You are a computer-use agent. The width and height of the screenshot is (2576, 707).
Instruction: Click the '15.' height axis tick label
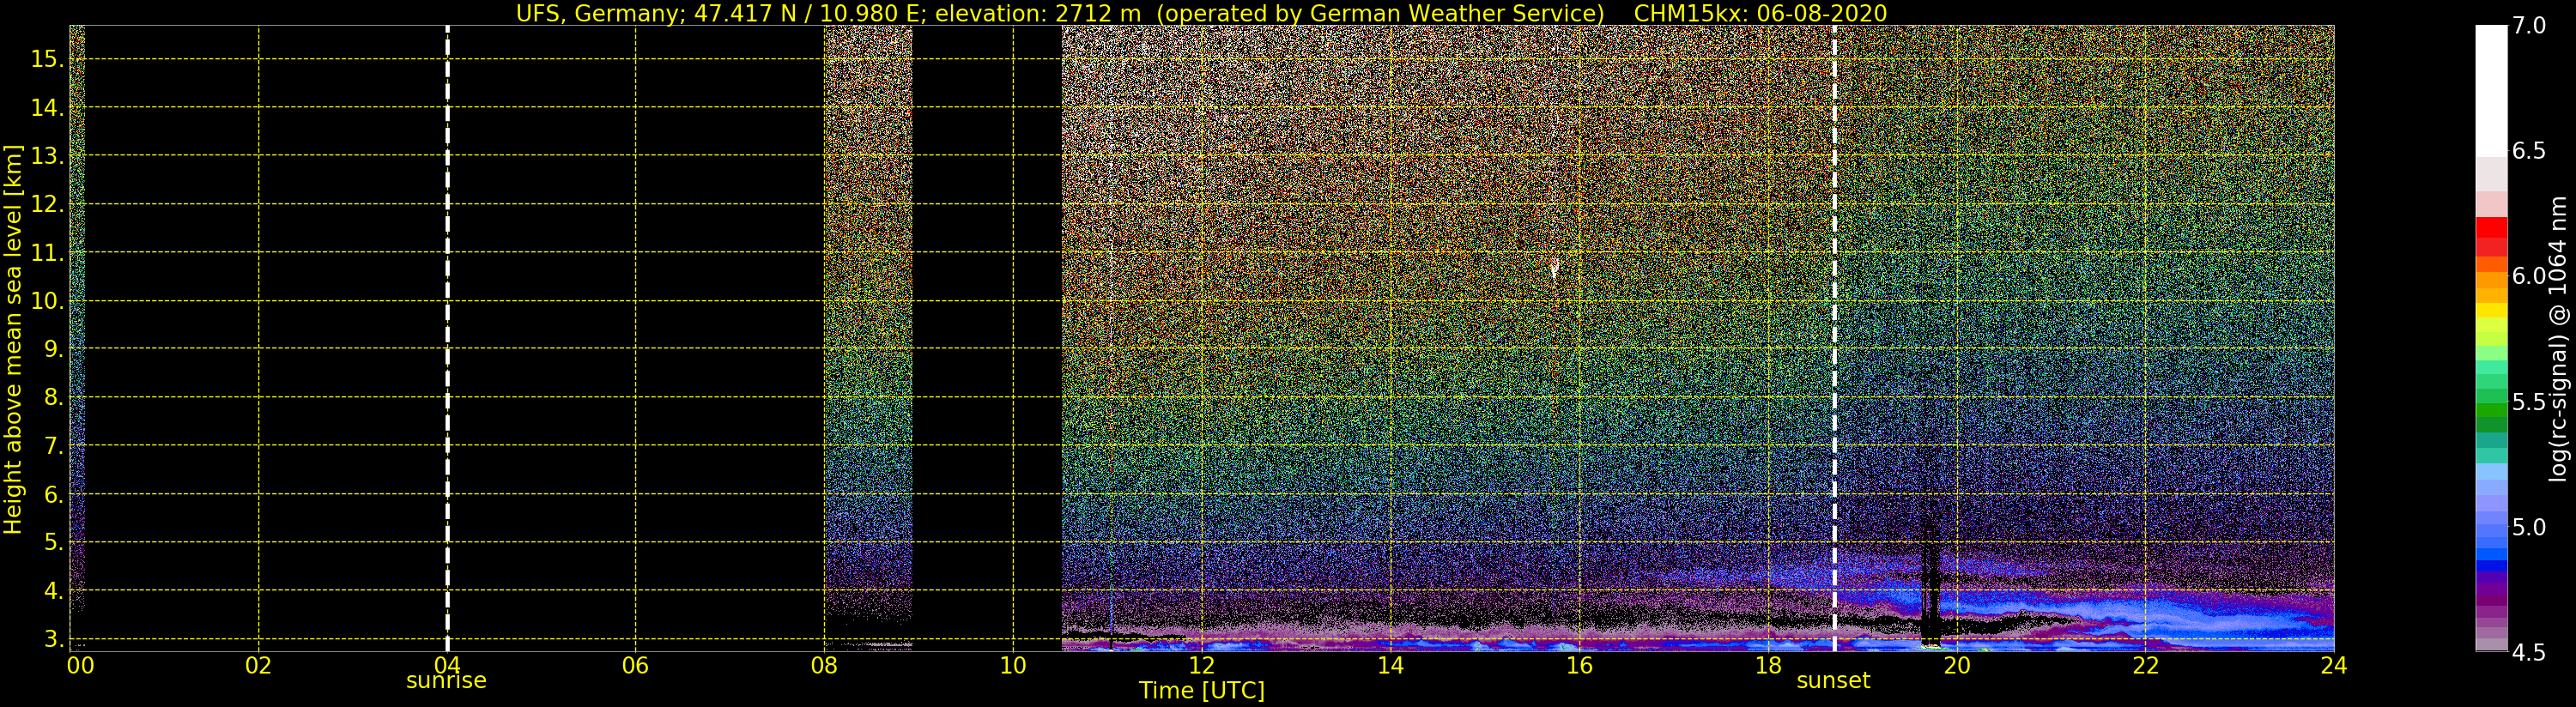pos(47,59)
